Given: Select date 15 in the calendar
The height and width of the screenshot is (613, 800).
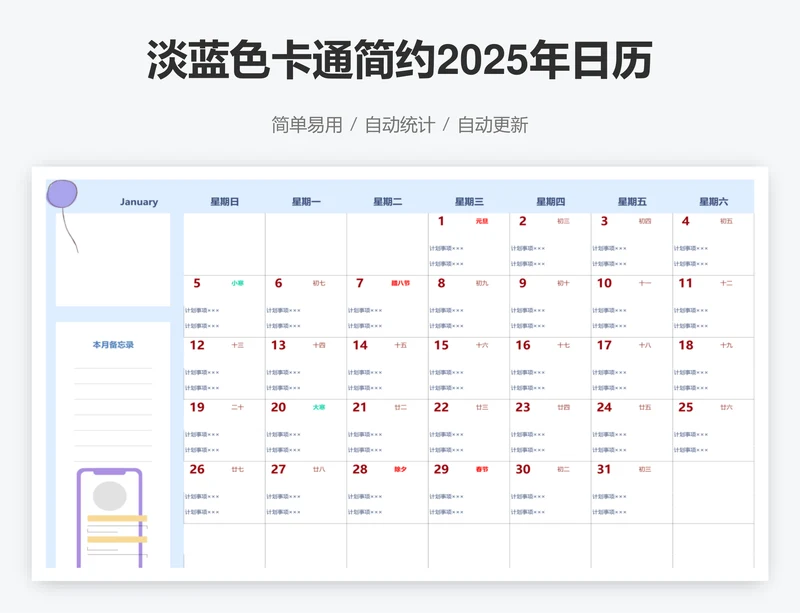Looking at the screenshot, I should pyautogui.click(x=441, y=346).
